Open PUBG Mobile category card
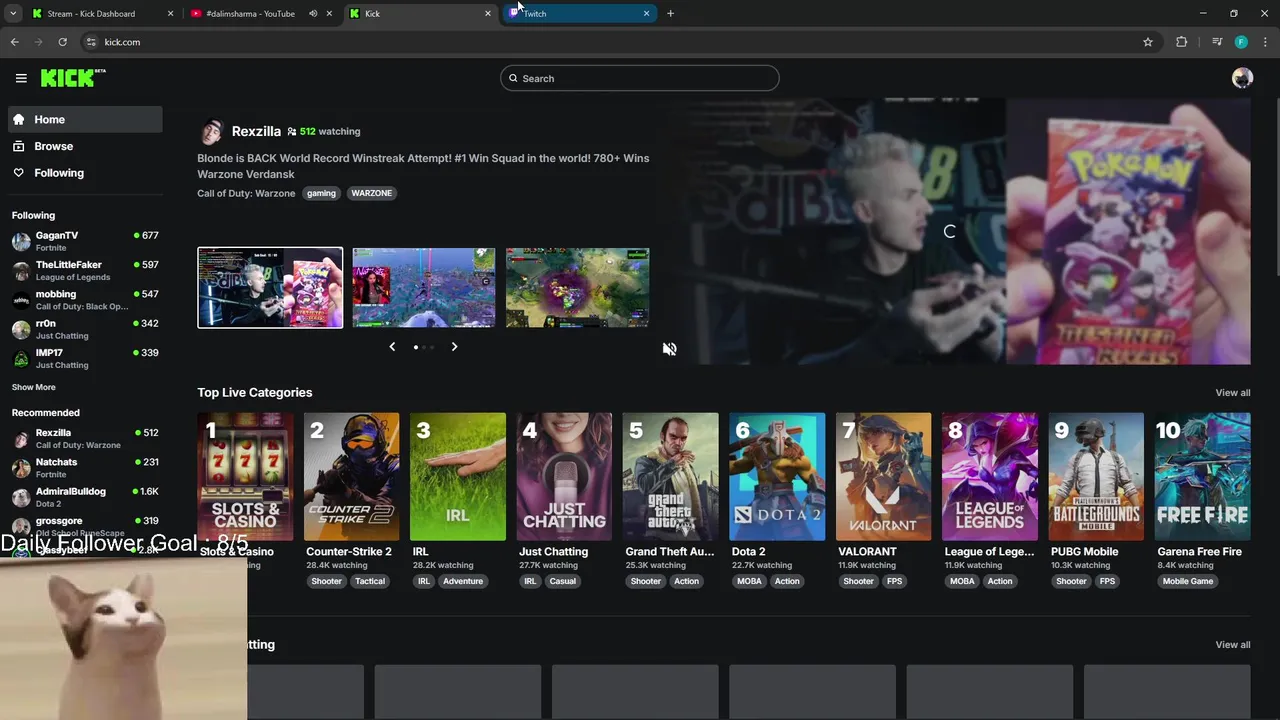Image resolution: width=1280 pixels, height=720 pixels. coord(1096,477)
